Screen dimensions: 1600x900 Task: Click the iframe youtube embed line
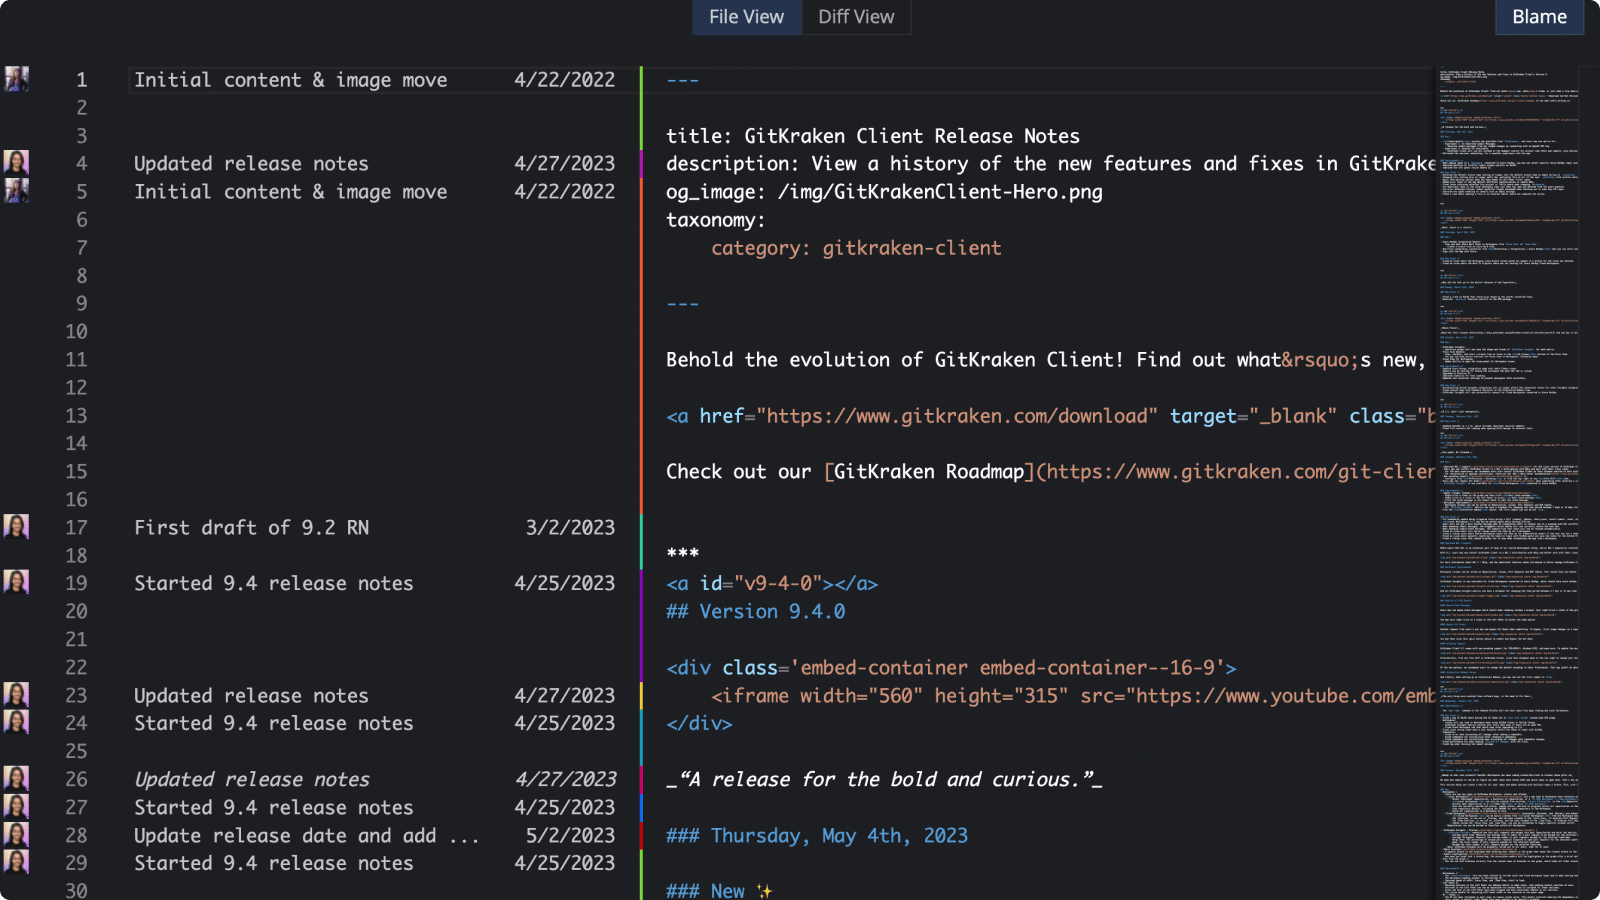click(x=1073, y=696)
